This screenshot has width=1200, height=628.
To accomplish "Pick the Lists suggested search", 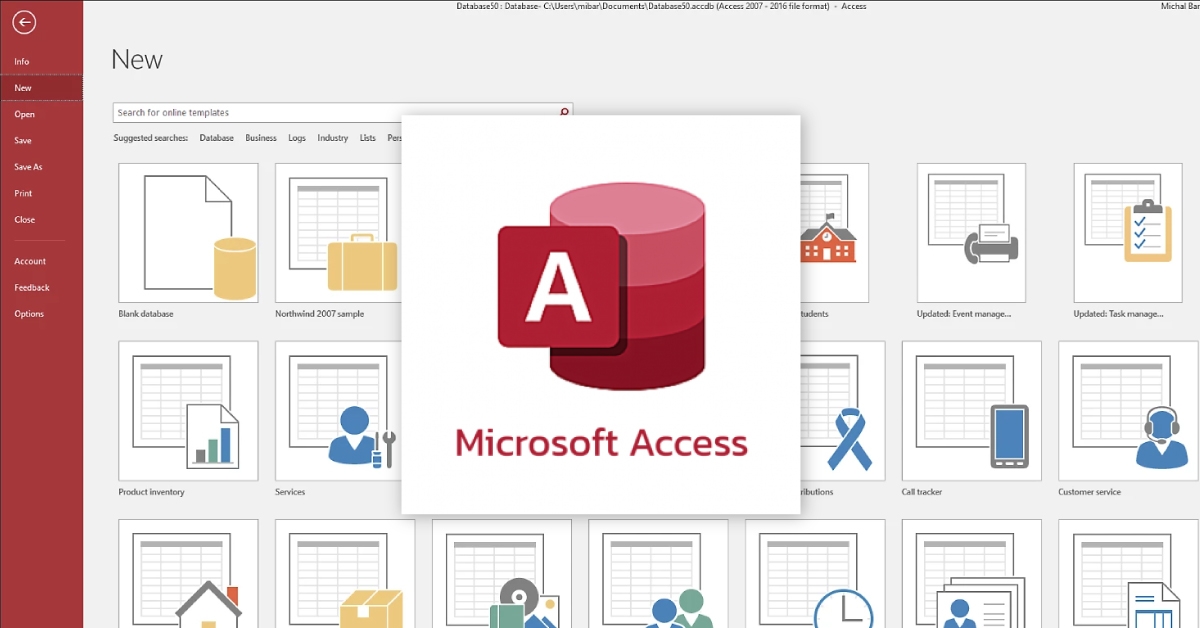I will pos(368,138).
